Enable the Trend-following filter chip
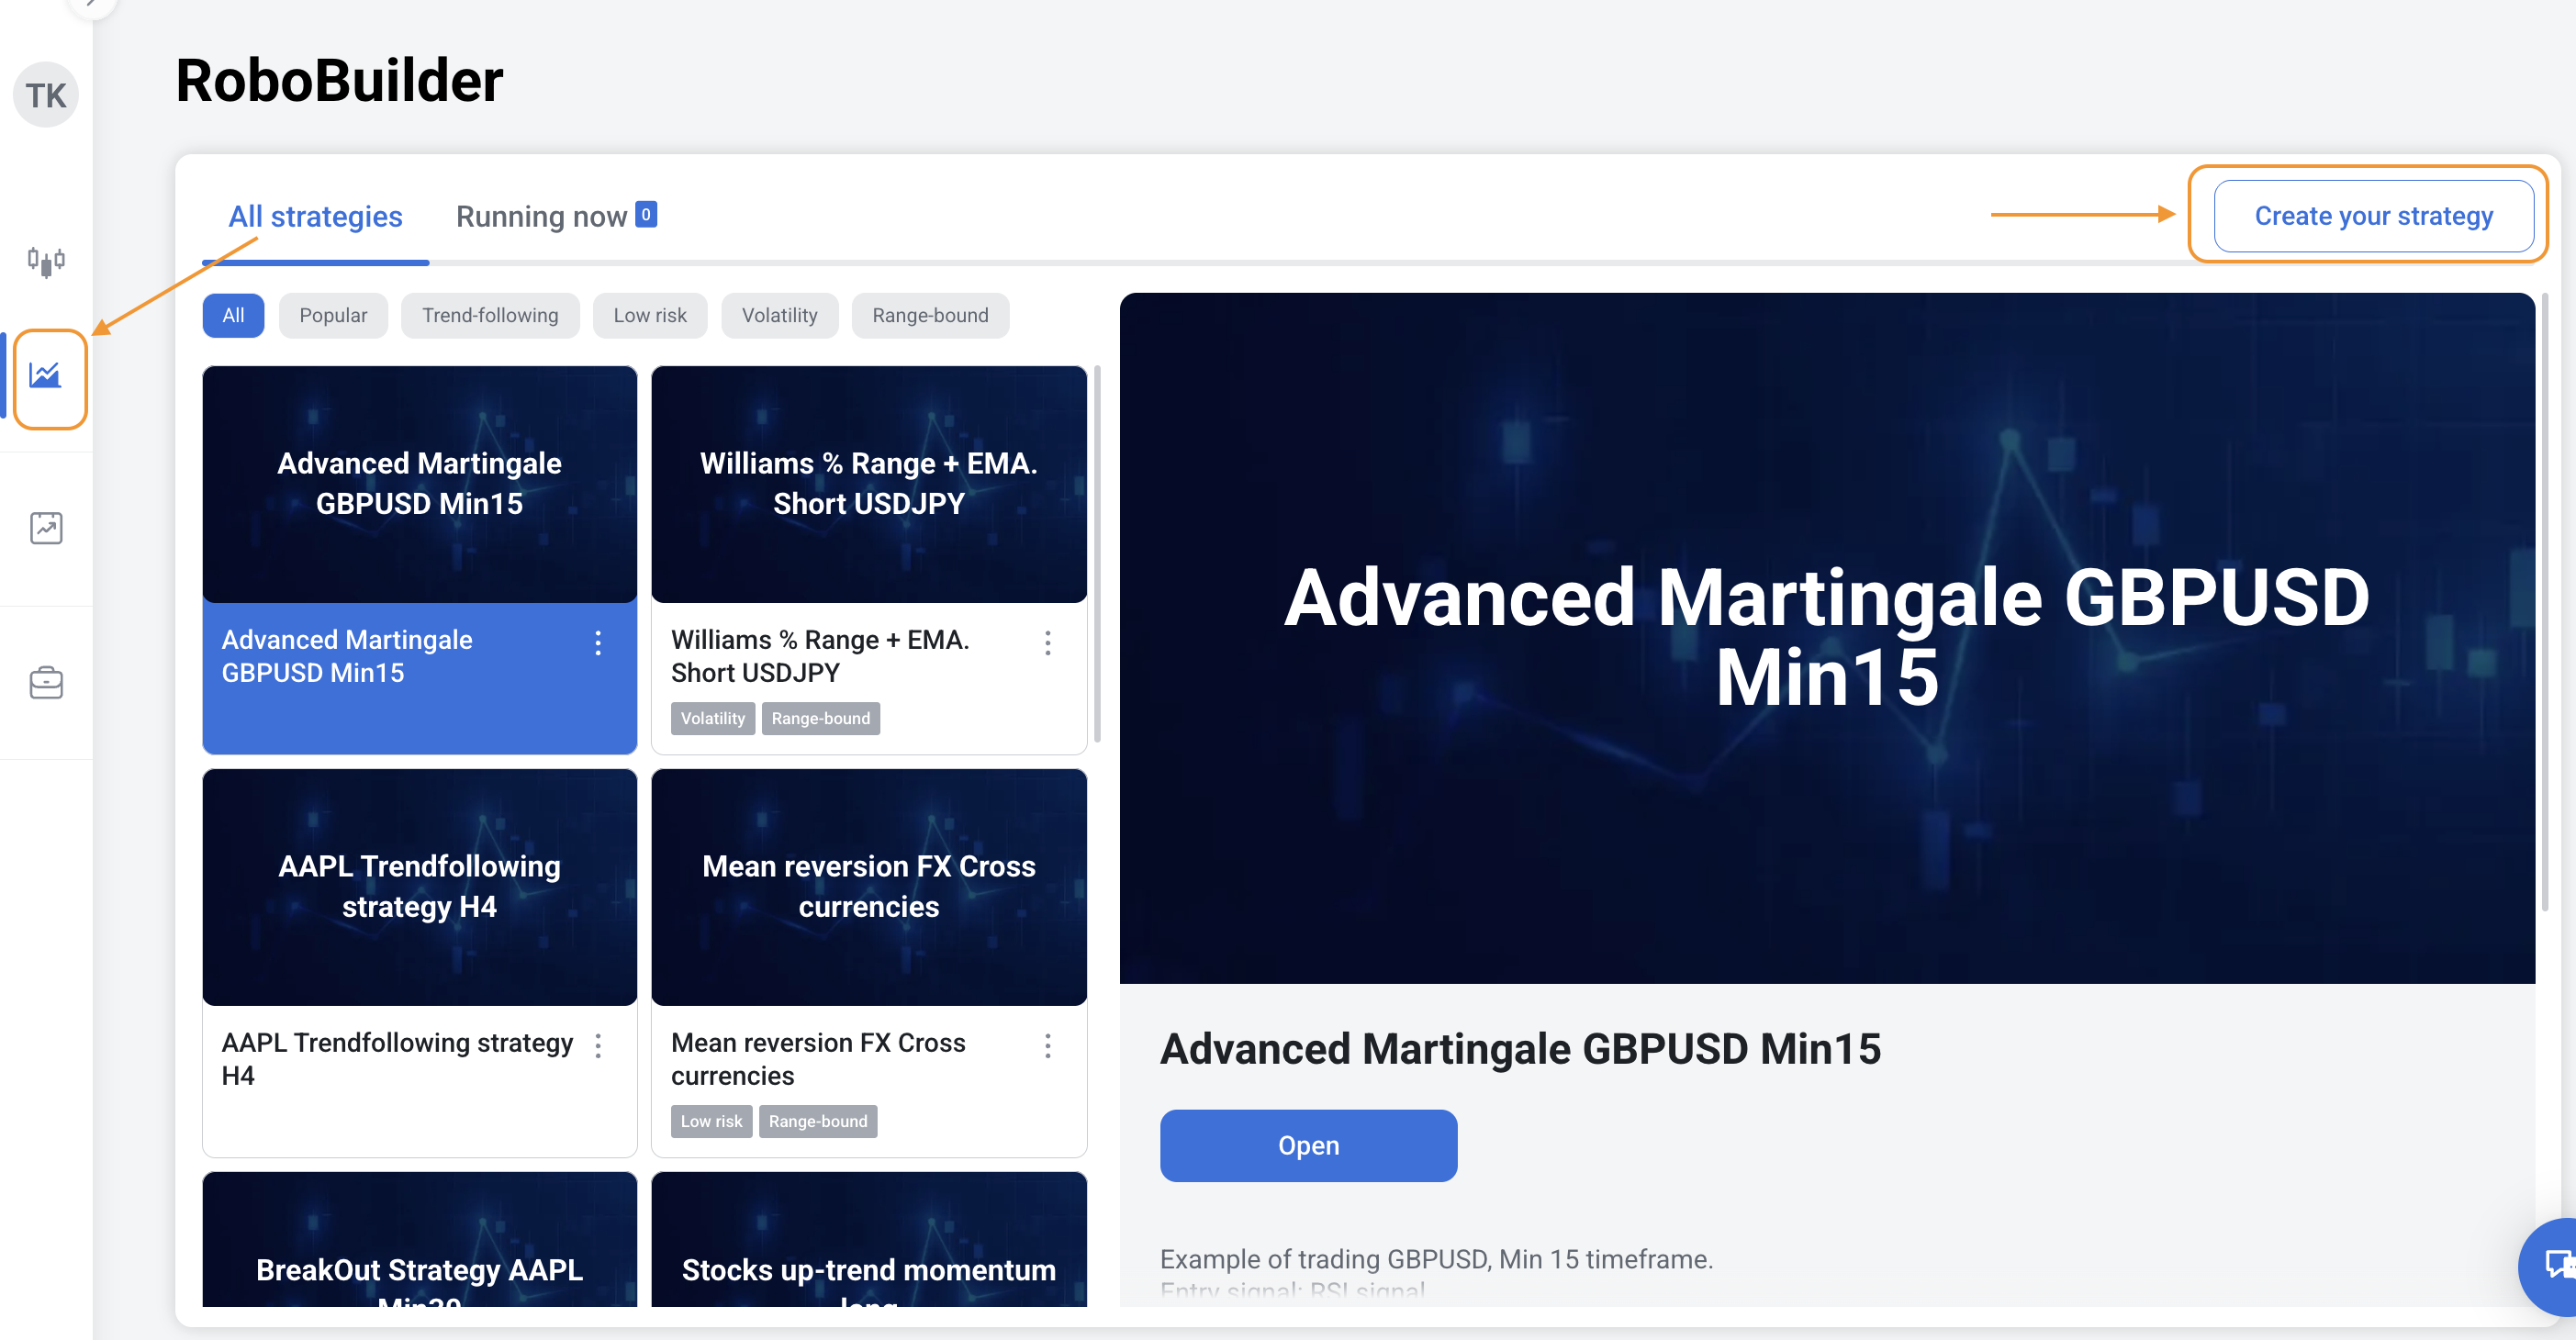This screenshot has width=2576, height=1340. pyautogui.click(x=490, y=315)
